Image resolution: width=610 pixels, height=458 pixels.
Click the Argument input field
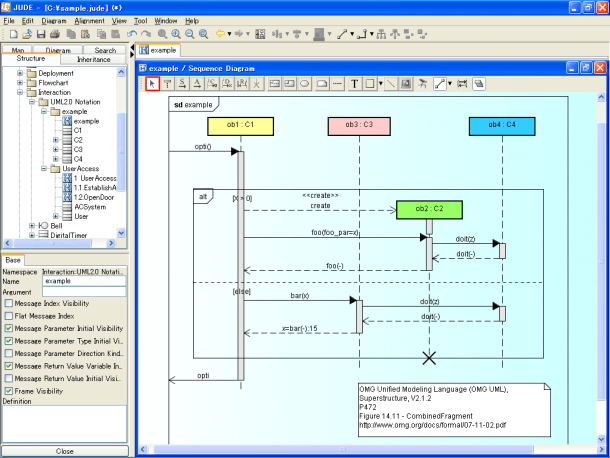pos(84,292)
